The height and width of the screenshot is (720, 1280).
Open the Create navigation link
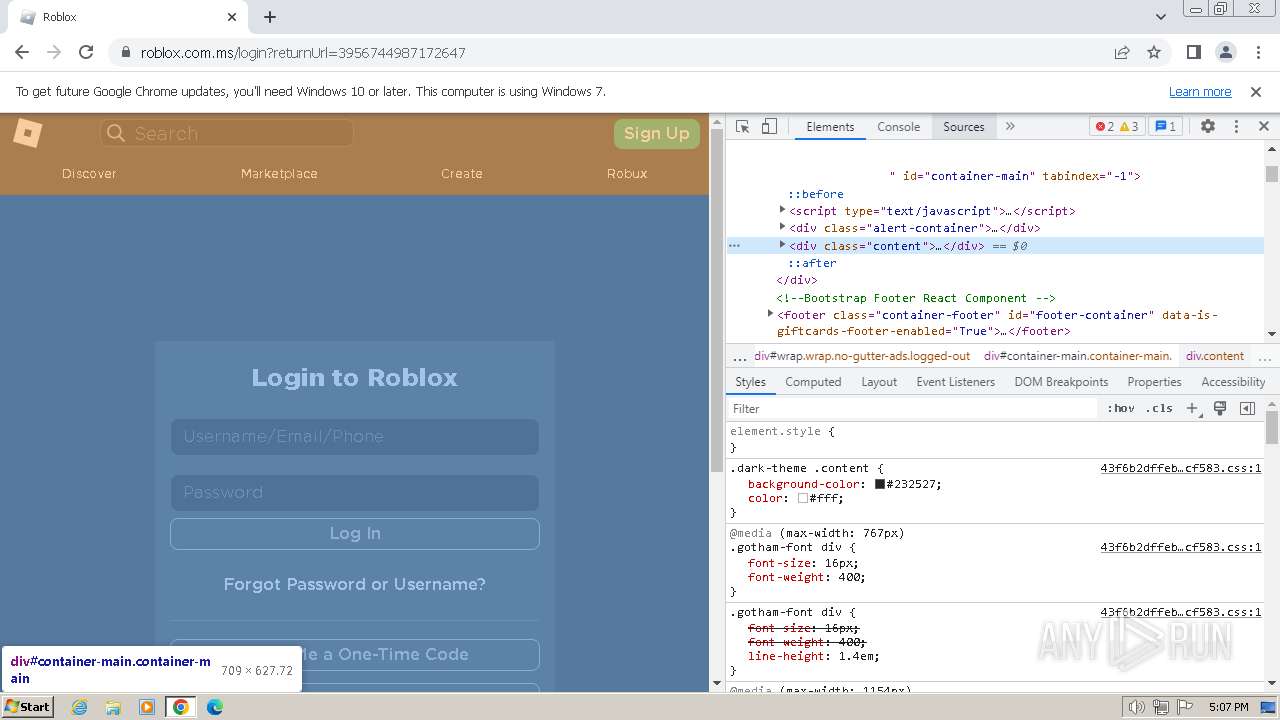[462, 173]
